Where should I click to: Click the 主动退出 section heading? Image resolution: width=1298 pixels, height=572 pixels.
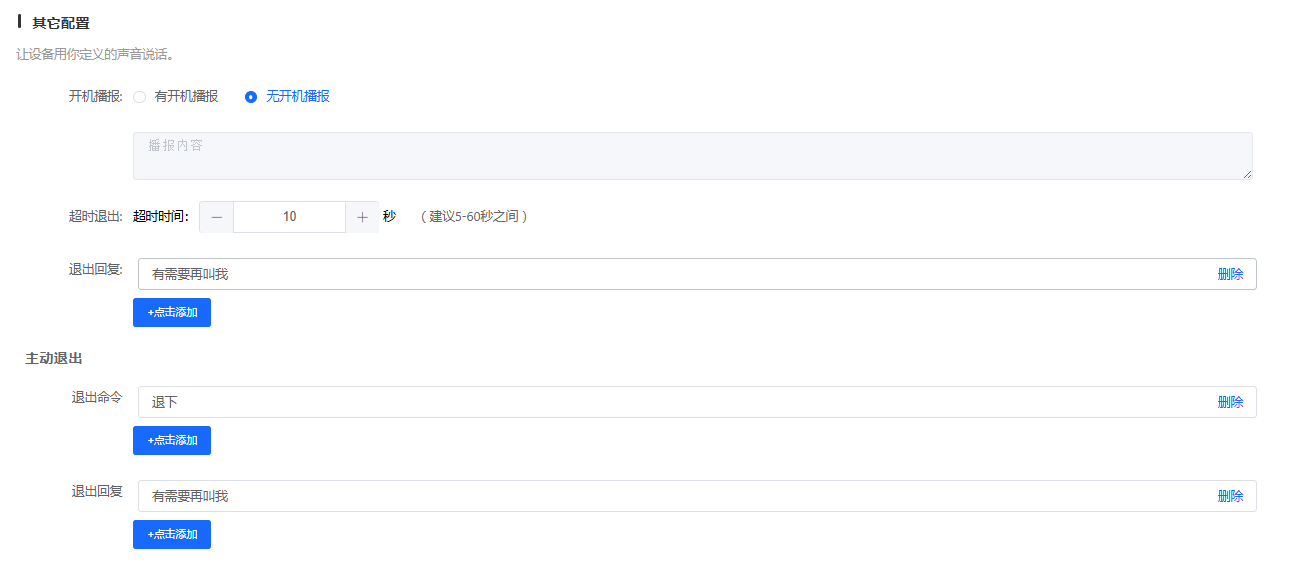pos(54,358)
